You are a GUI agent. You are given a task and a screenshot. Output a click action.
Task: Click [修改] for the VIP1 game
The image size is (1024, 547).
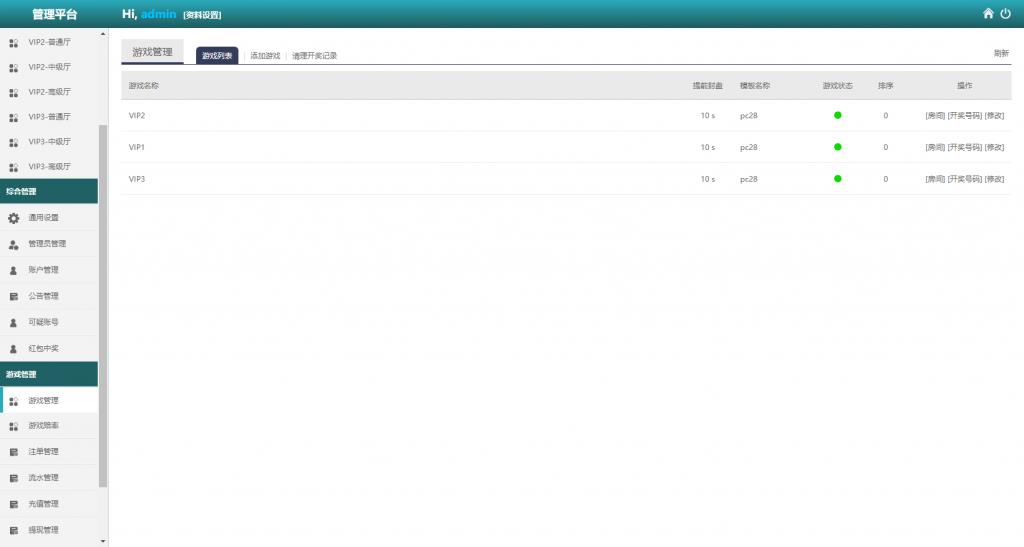pyautogui.click(x=995, y=148)
